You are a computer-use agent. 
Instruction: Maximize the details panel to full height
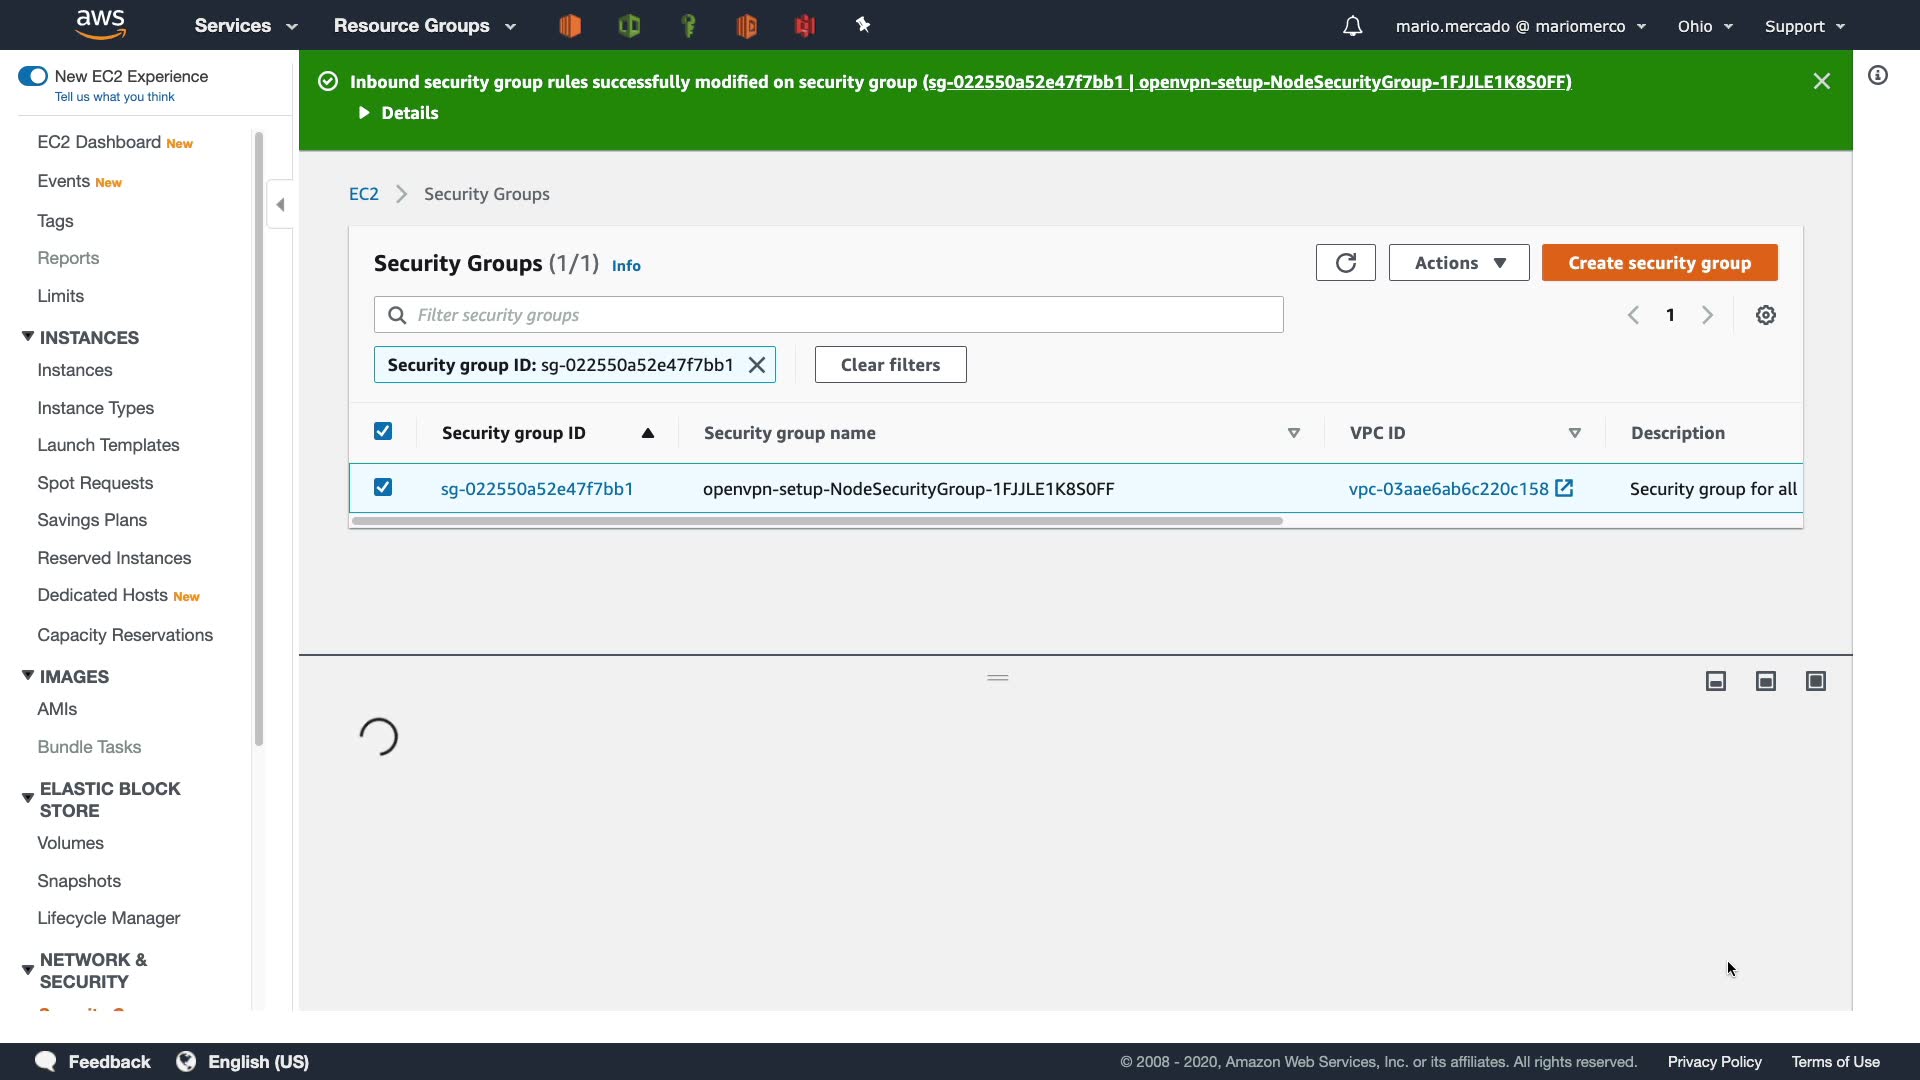tap(1815, 681)
